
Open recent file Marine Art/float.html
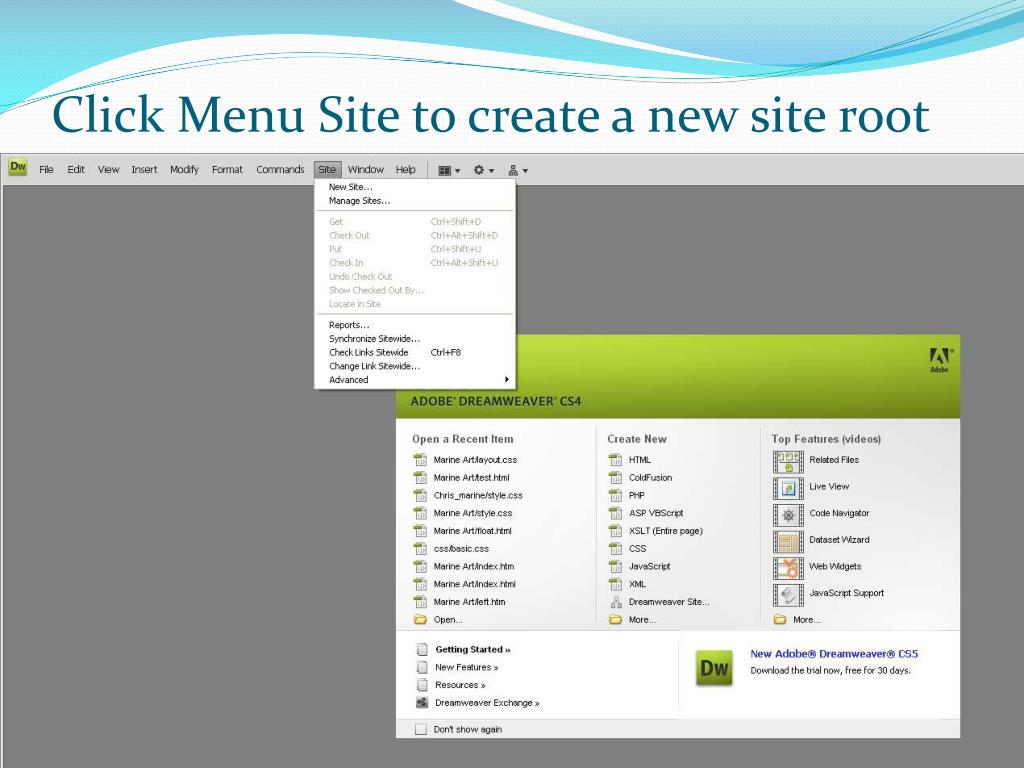(472, 531)
